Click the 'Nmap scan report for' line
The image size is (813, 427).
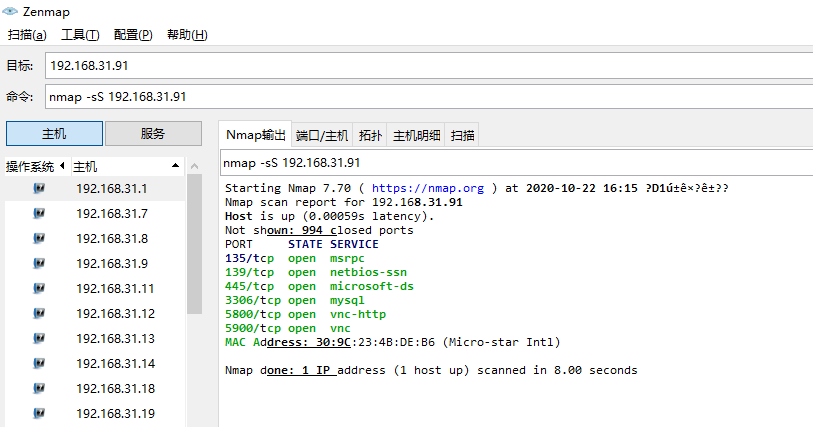click(343, 202)
